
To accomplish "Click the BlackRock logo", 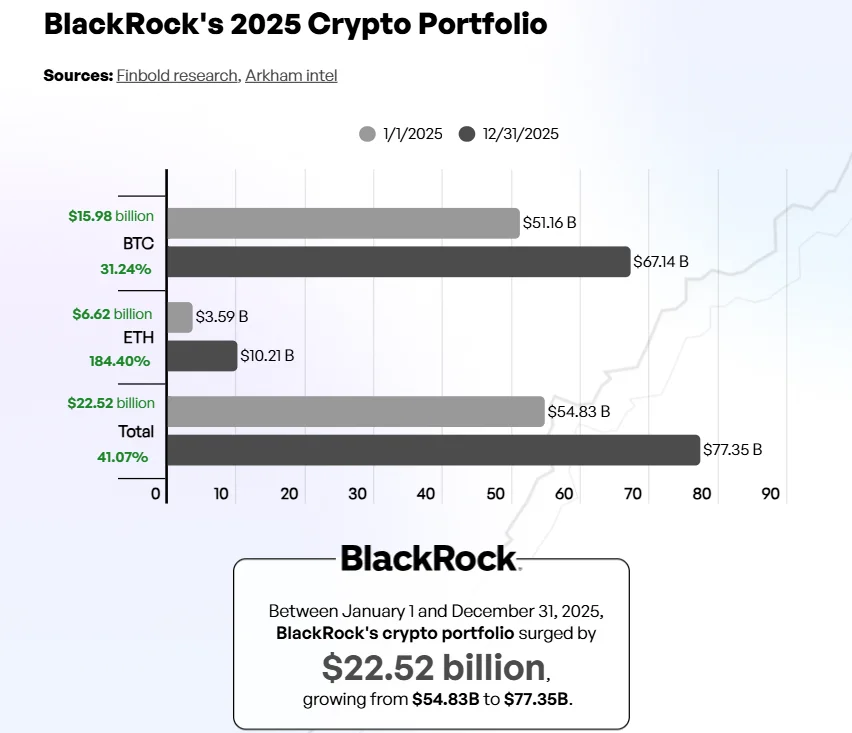I will (430, 558).
